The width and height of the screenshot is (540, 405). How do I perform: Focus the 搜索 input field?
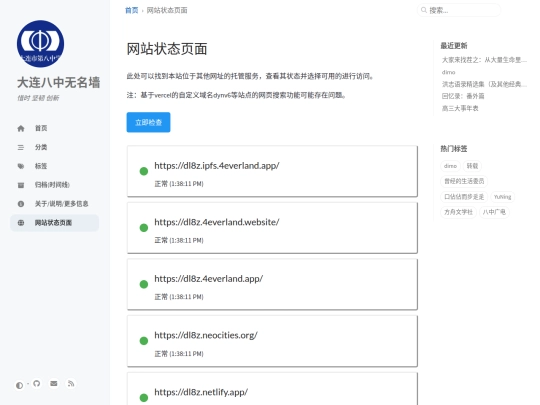(x=459, y=10)
